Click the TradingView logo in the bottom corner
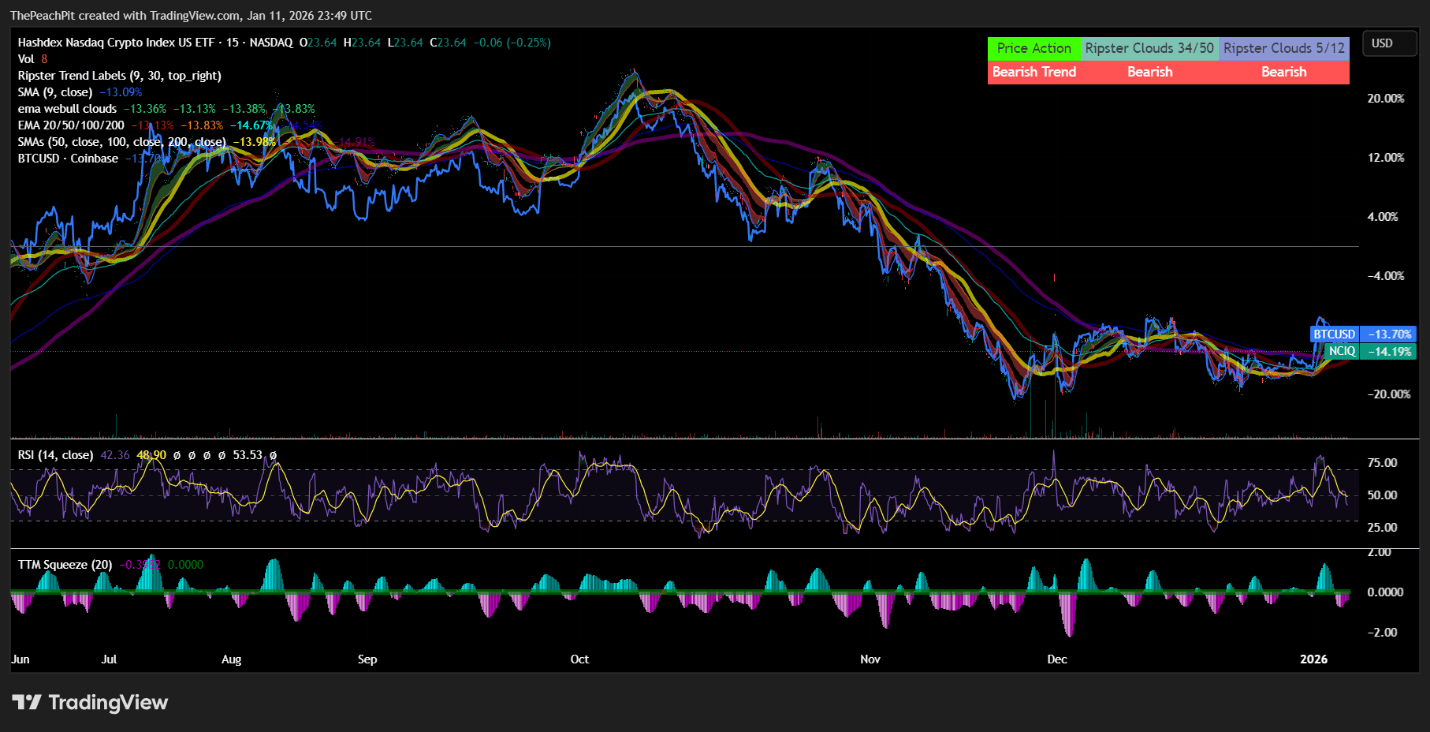Screen dimensions: 1430x732 pos(90,702)
